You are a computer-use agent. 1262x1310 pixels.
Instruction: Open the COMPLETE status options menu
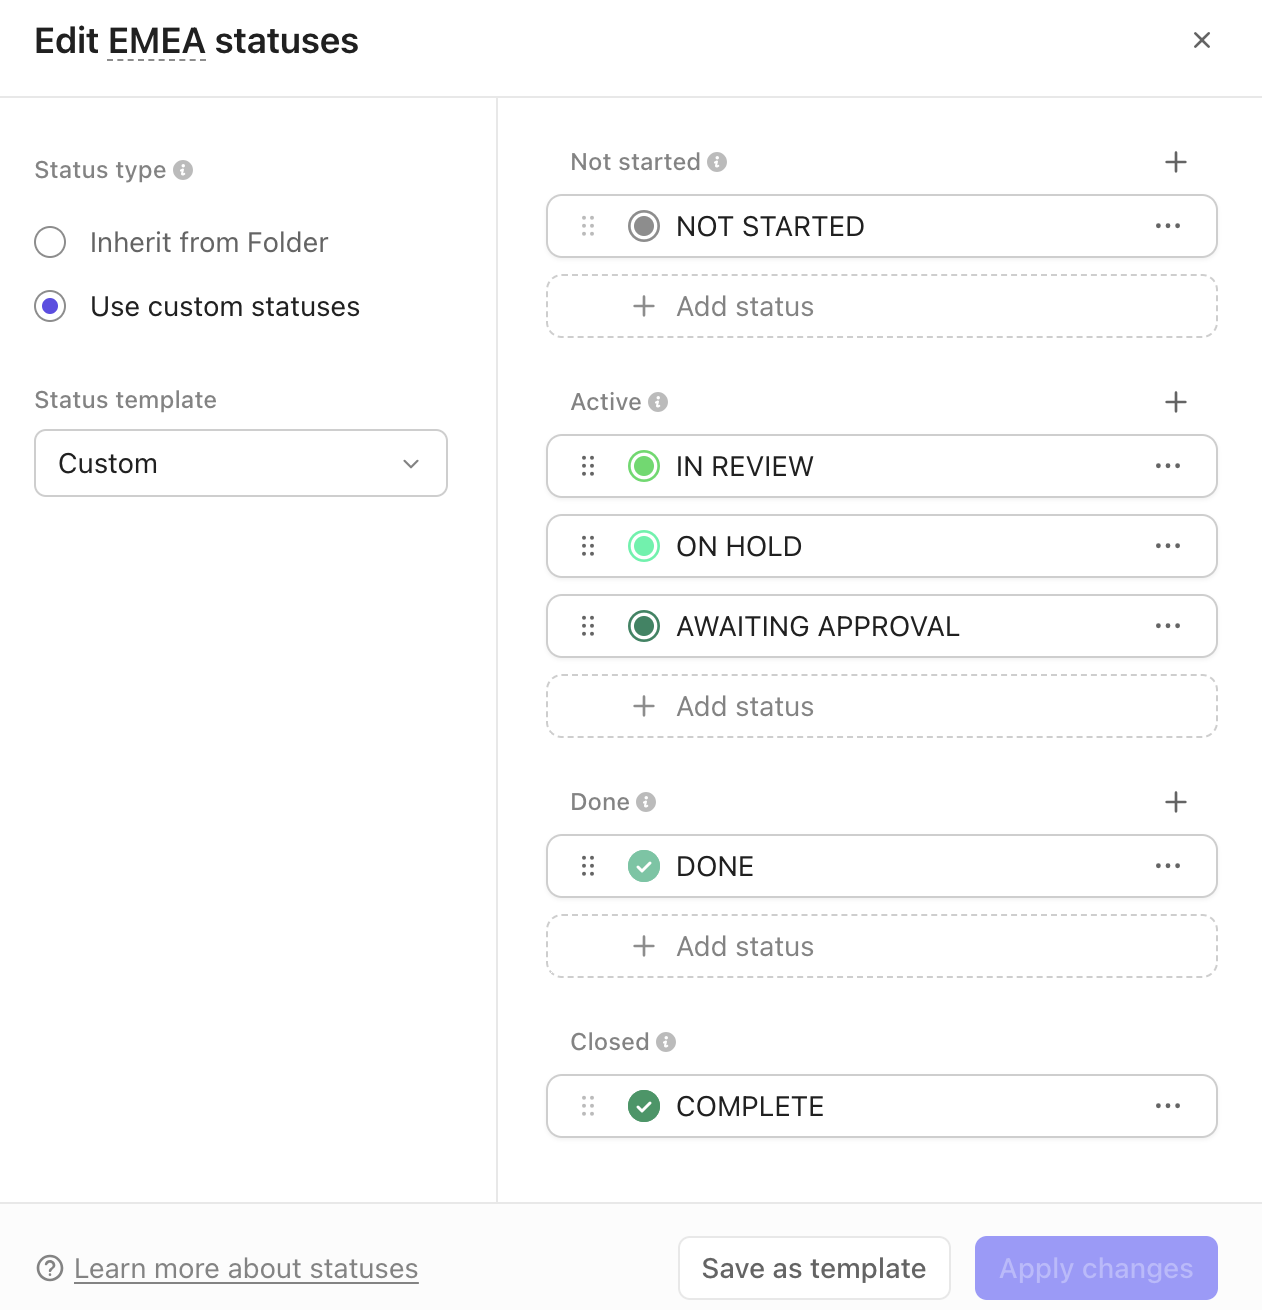point(1168,1106)
